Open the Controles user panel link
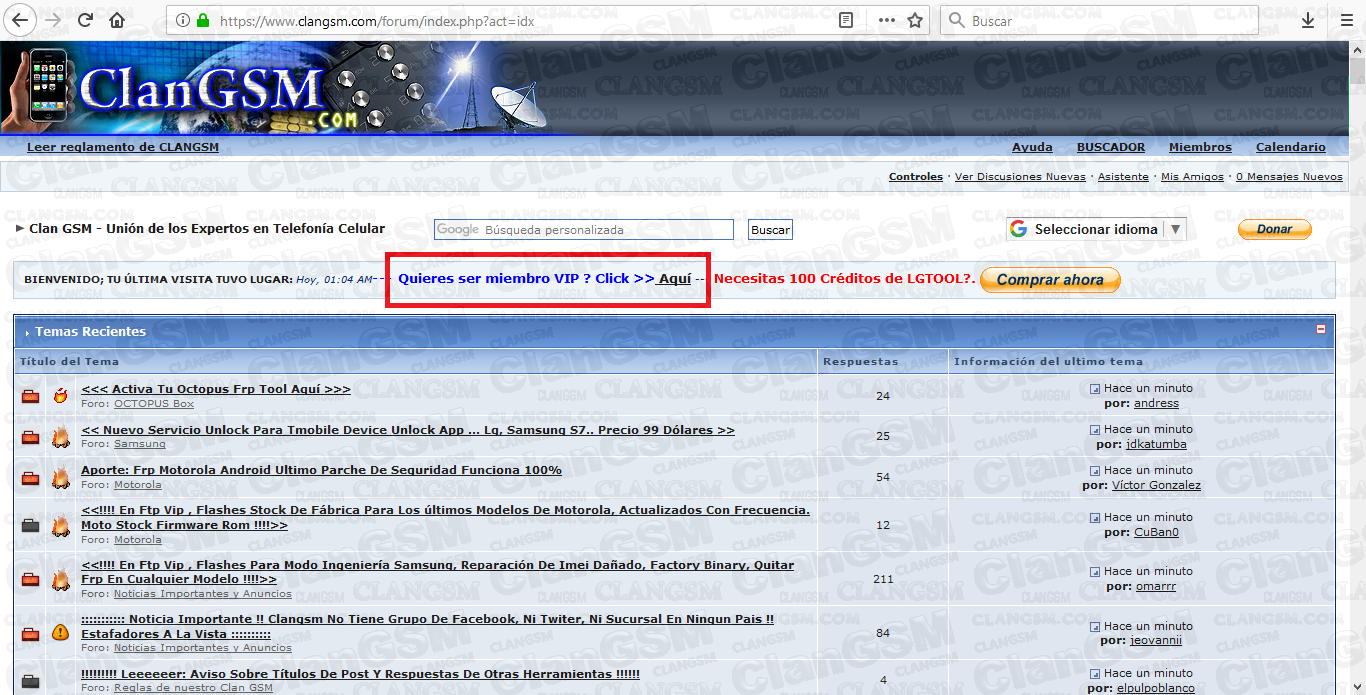Screen dimensions: 1366x695 tap(916, 177)
